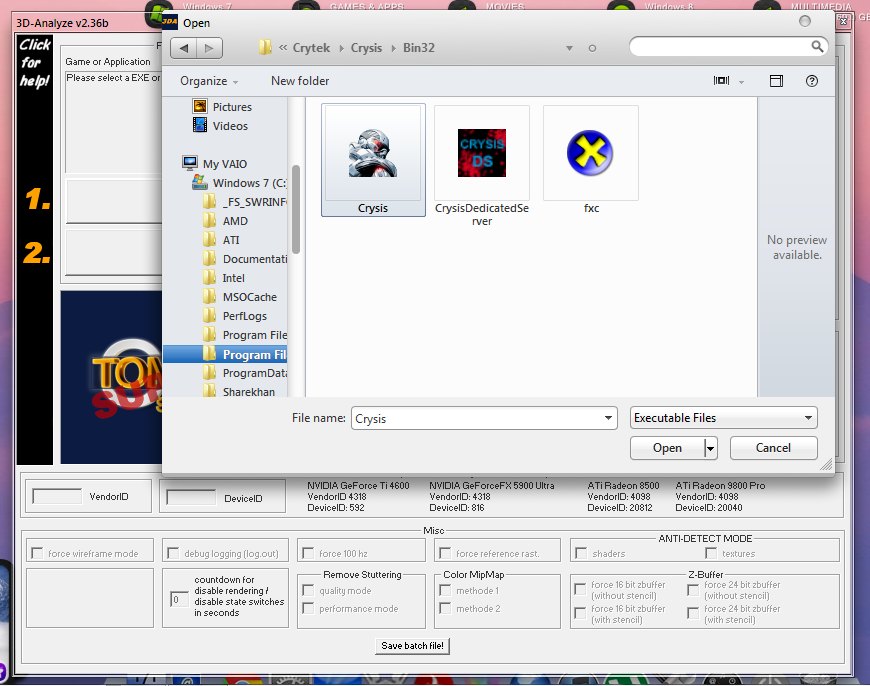This screenshot has height=686, width=870.
Task: Enable force 100 hz checkbox
Action: coord(308,553)
